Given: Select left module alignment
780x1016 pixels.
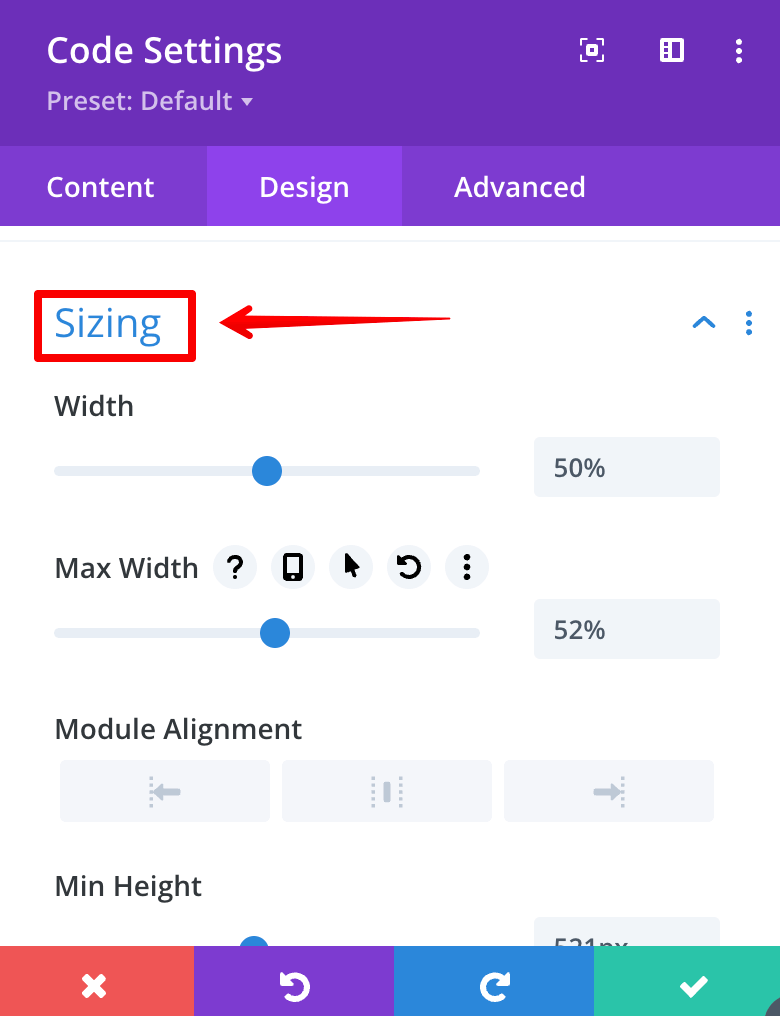Looking at the screenshot, I should (164, 791).
